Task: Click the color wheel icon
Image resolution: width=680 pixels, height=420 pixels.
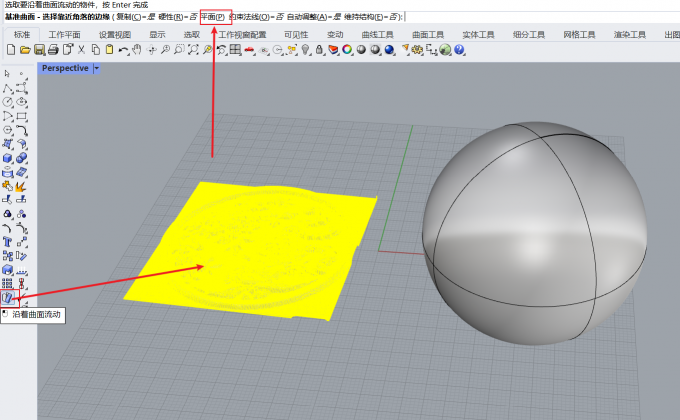Action: [347, 50]
